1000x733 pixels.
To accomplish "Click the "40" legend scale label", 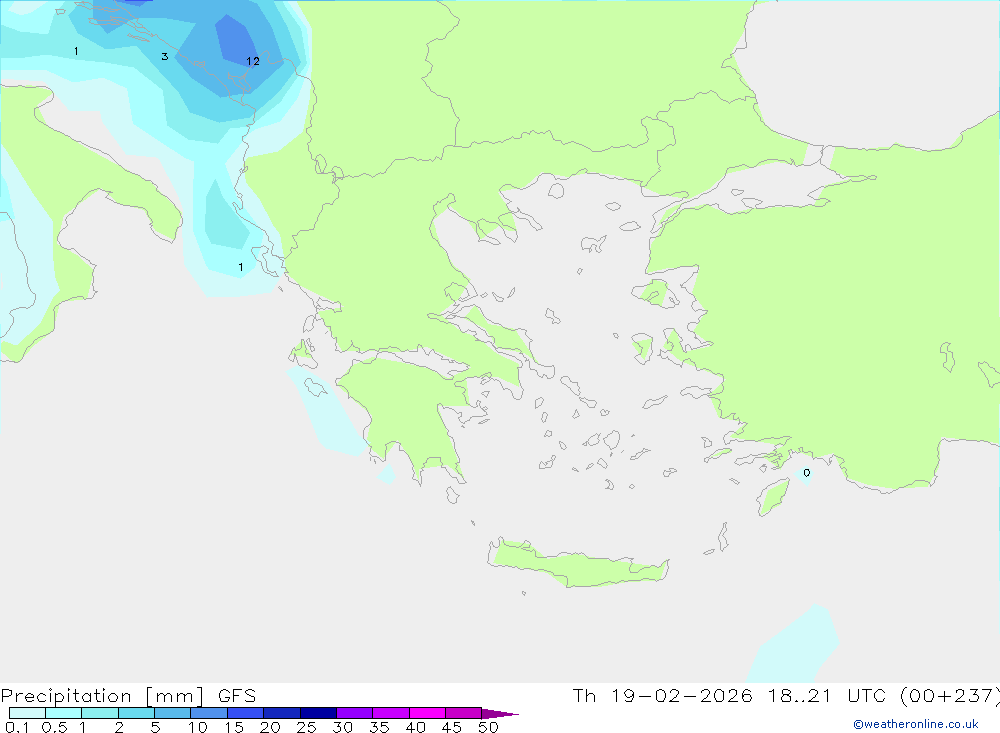I will tap(415, 727).
